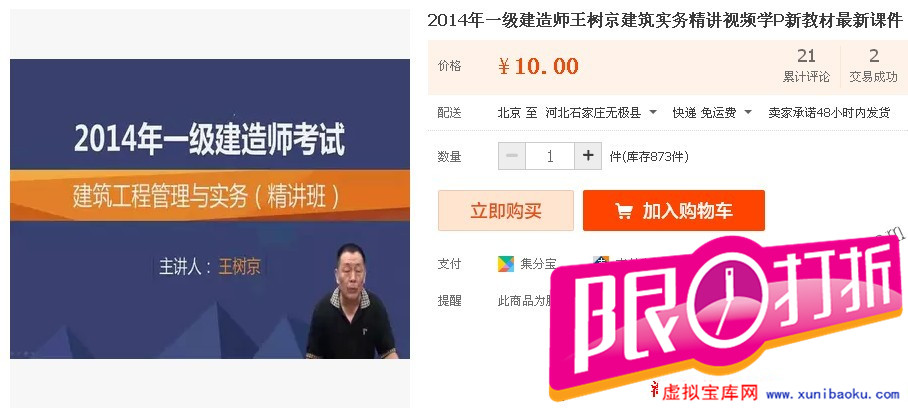The height and width of the screenshot is (408, 908).
Task: Open the 21 累计评论 reviews count
Action: [806, 65]
